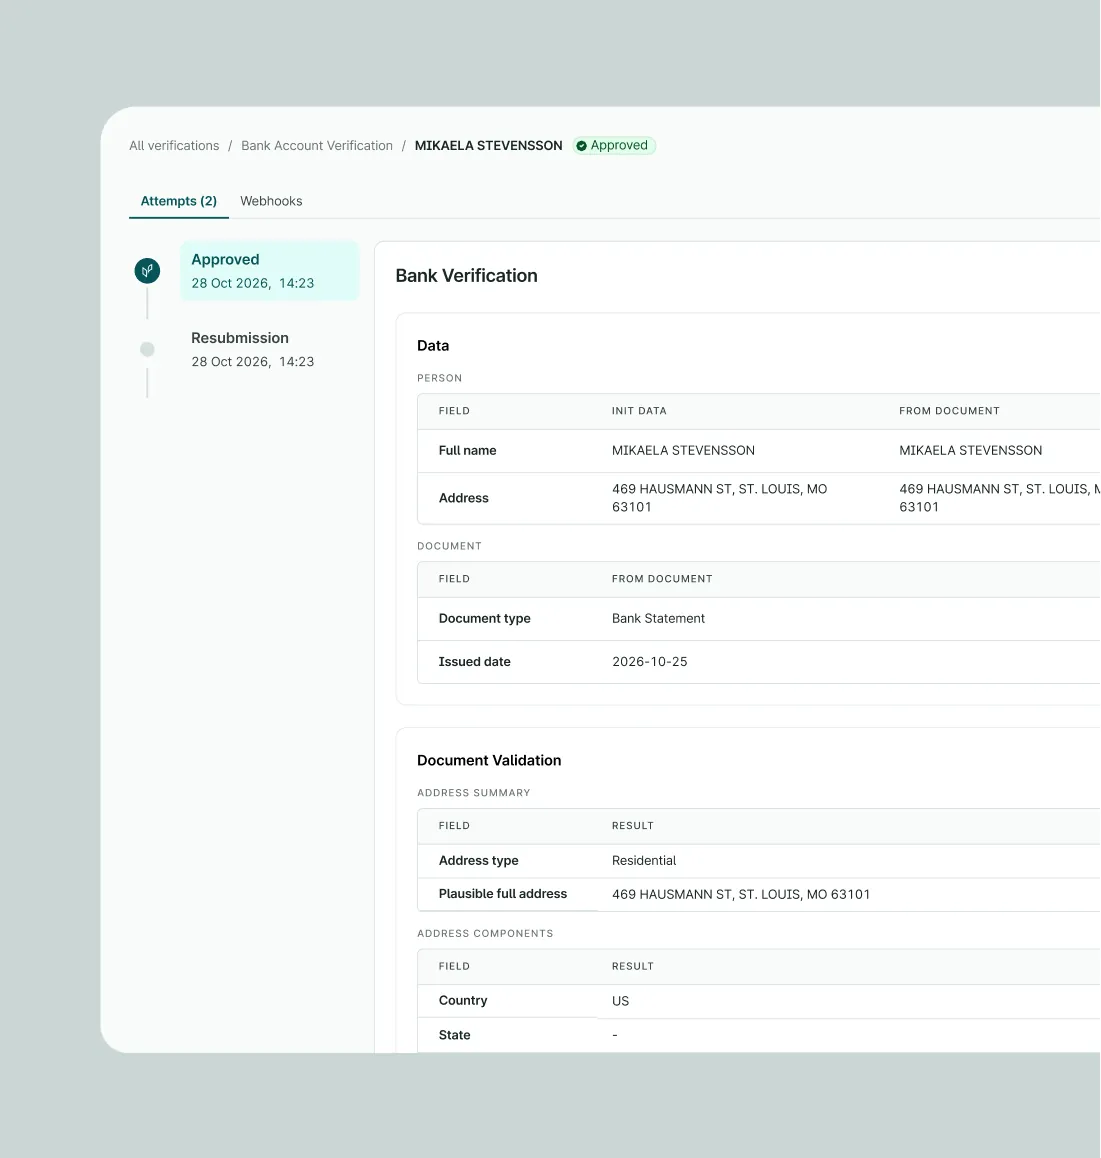
Task: Click the Address row label in Person table
Action: point(464,499)
